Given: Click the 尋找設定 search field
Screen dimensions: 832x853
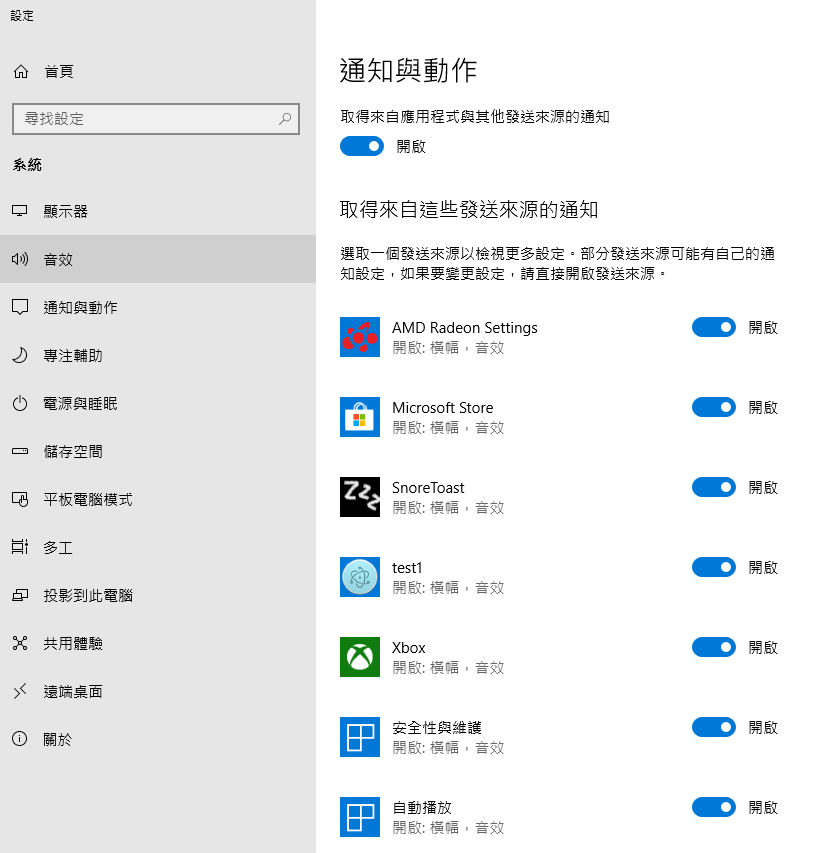Looking at the screenshot, I should click(145, 119).
